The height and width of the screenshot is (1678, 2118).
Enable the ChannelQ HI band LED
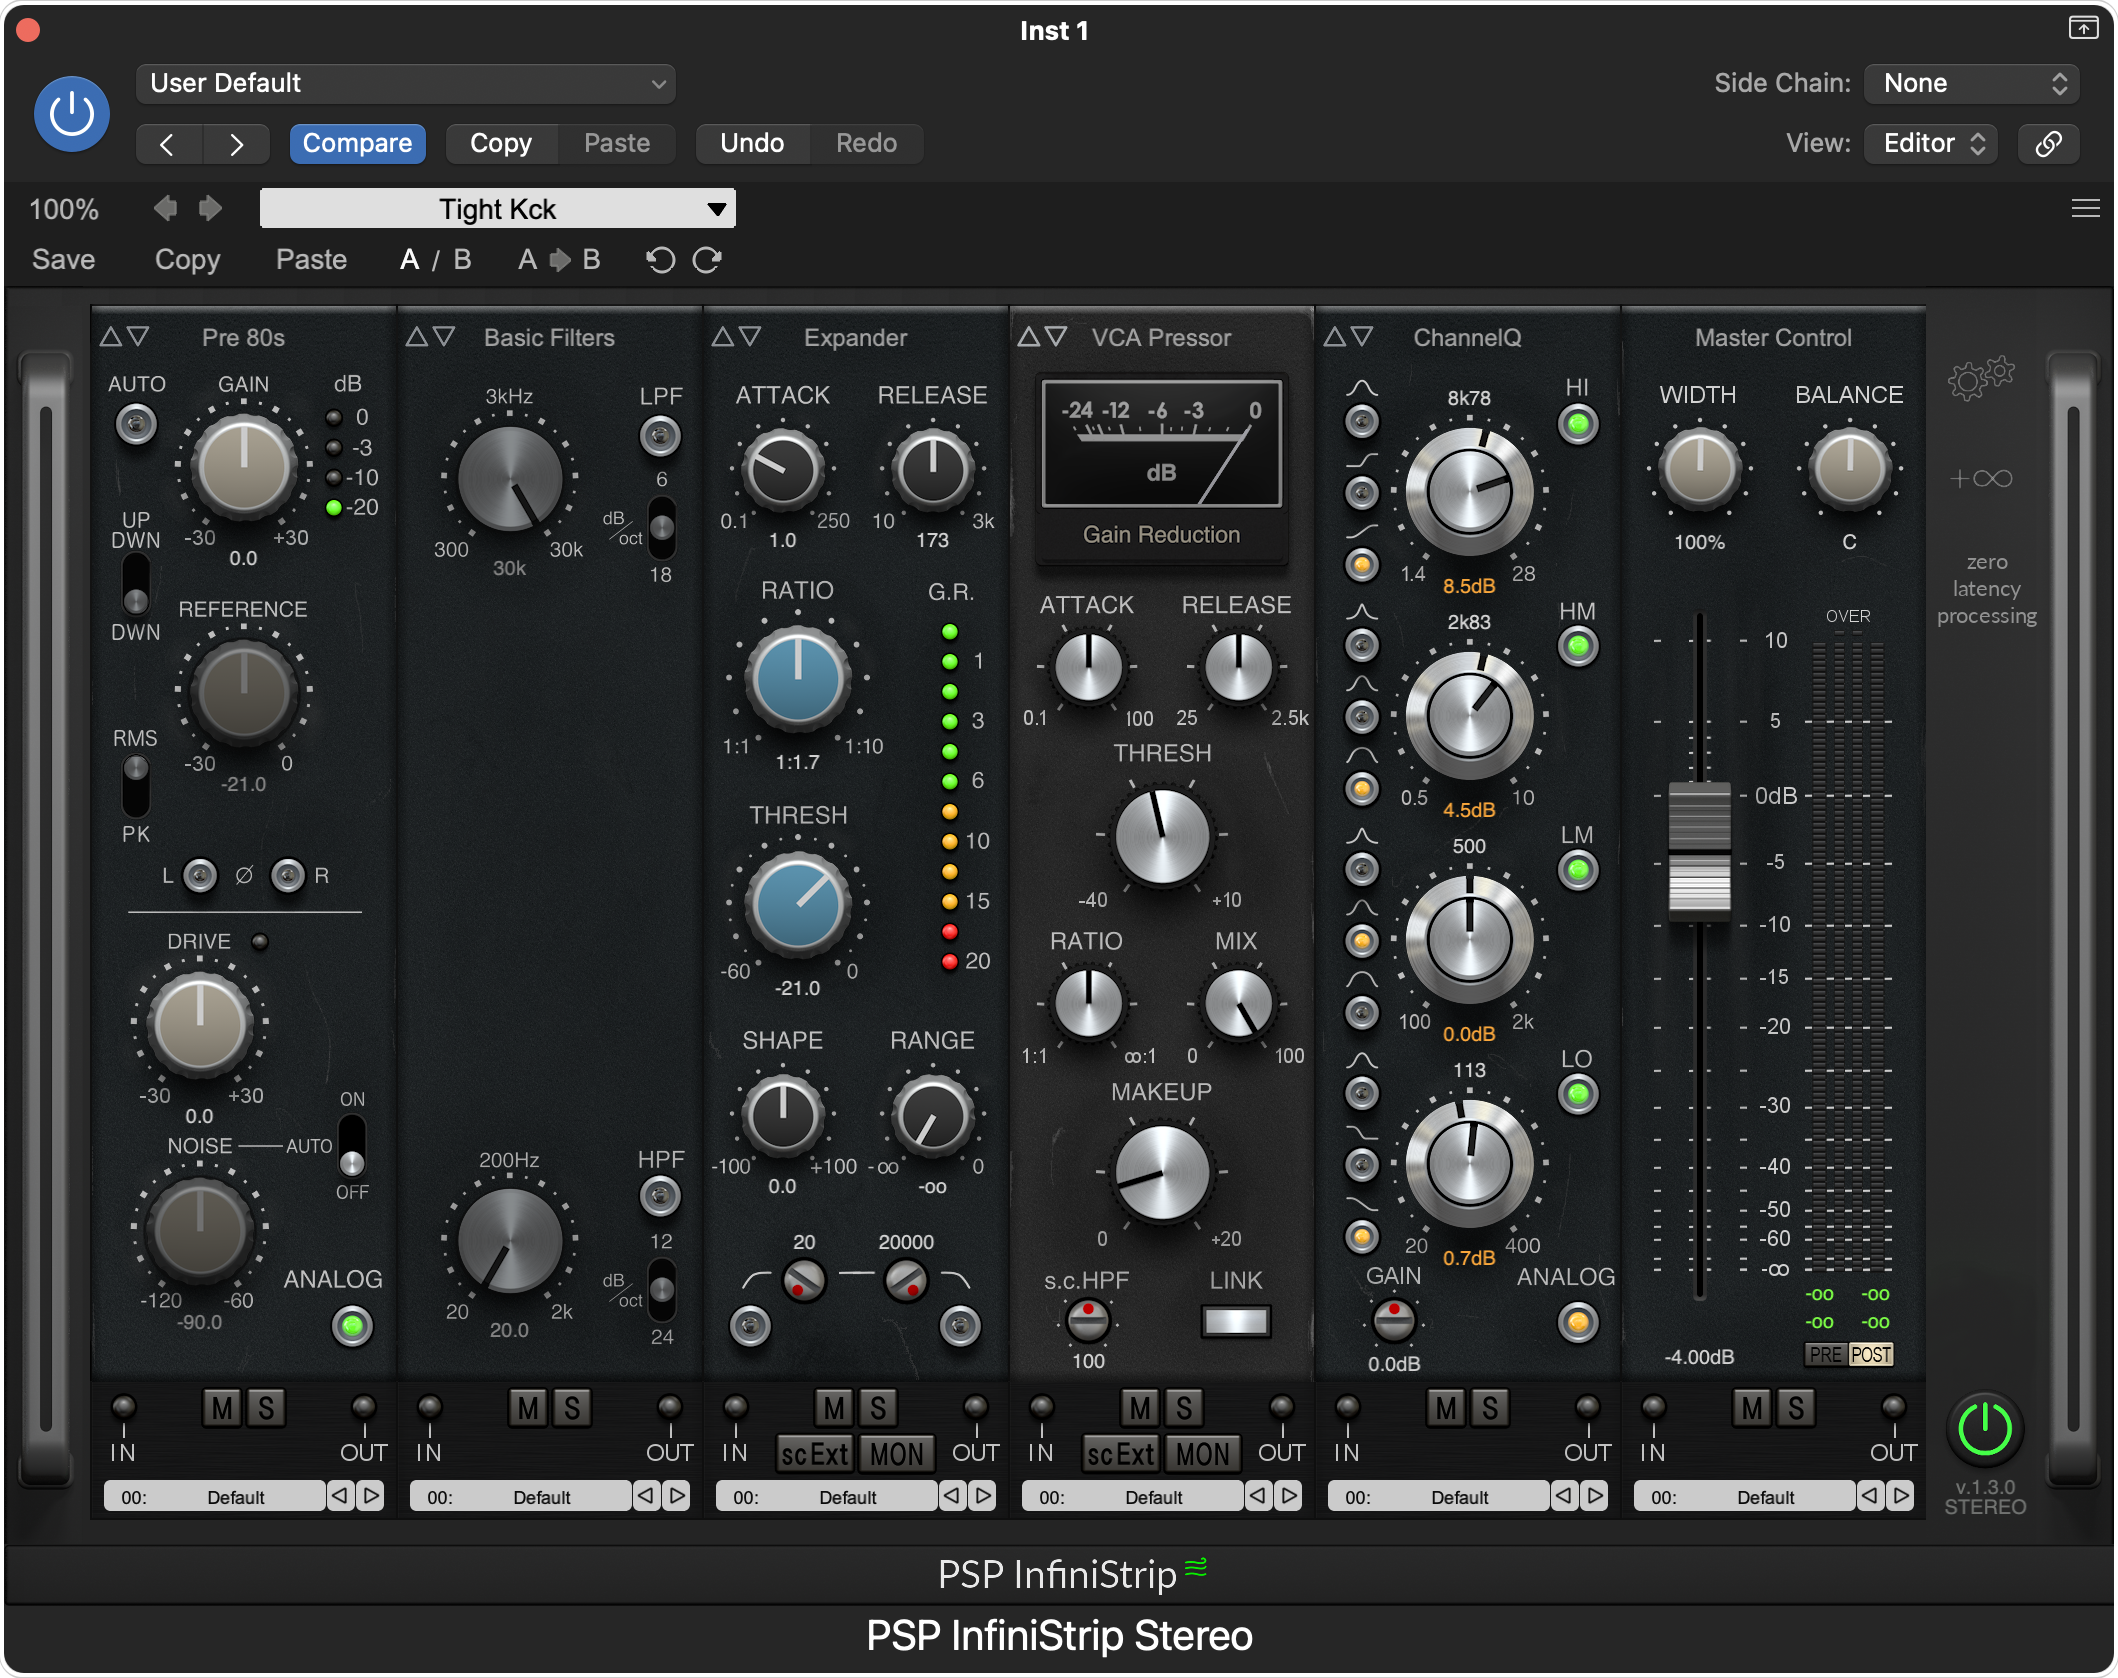tap(1577, 424)
